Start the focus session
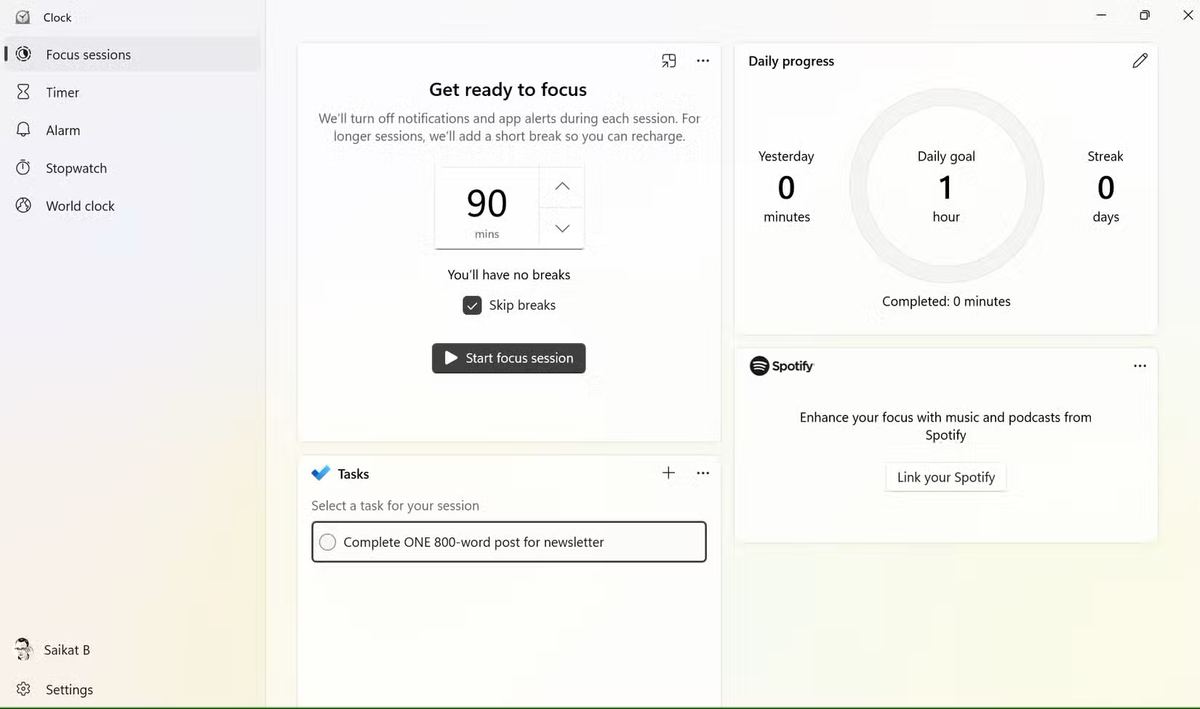 pos(508,358)
